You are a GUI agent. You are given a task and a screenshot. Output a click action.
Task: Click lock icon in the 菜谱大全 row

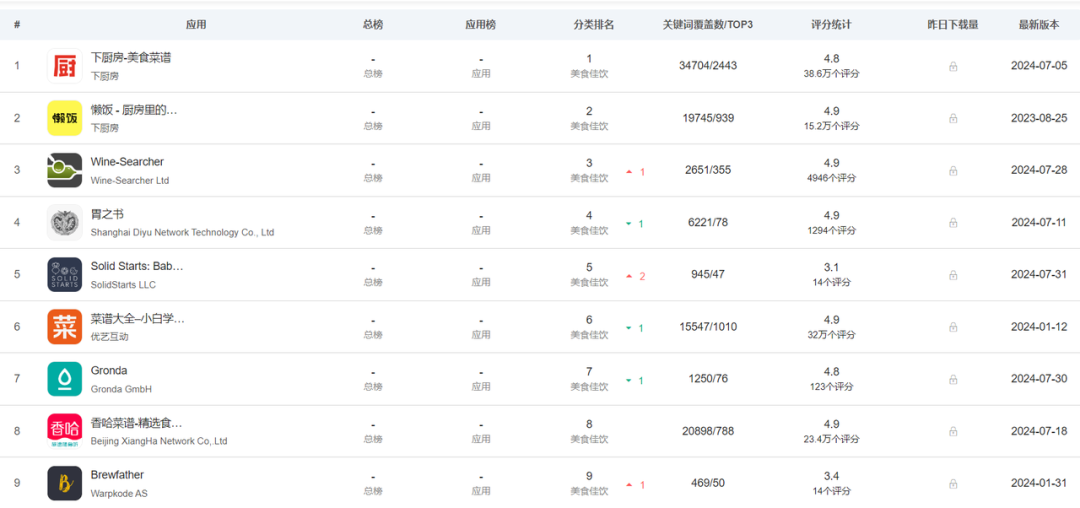tap(953, 327)
